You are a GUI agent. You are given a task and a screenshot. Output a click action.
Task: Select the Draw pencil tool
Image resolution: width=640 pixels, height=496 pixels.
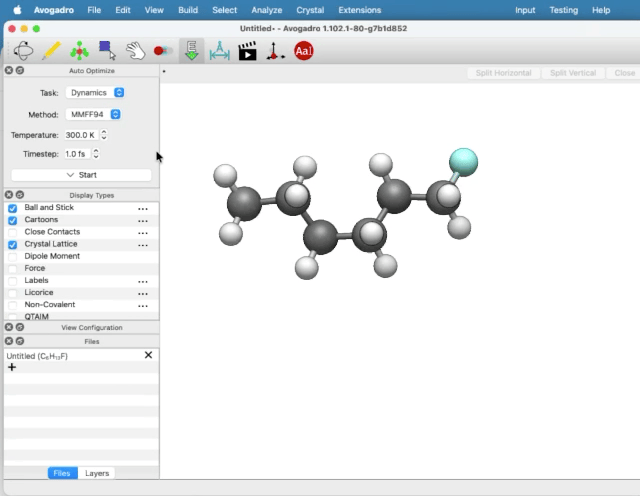coord(51,49)
